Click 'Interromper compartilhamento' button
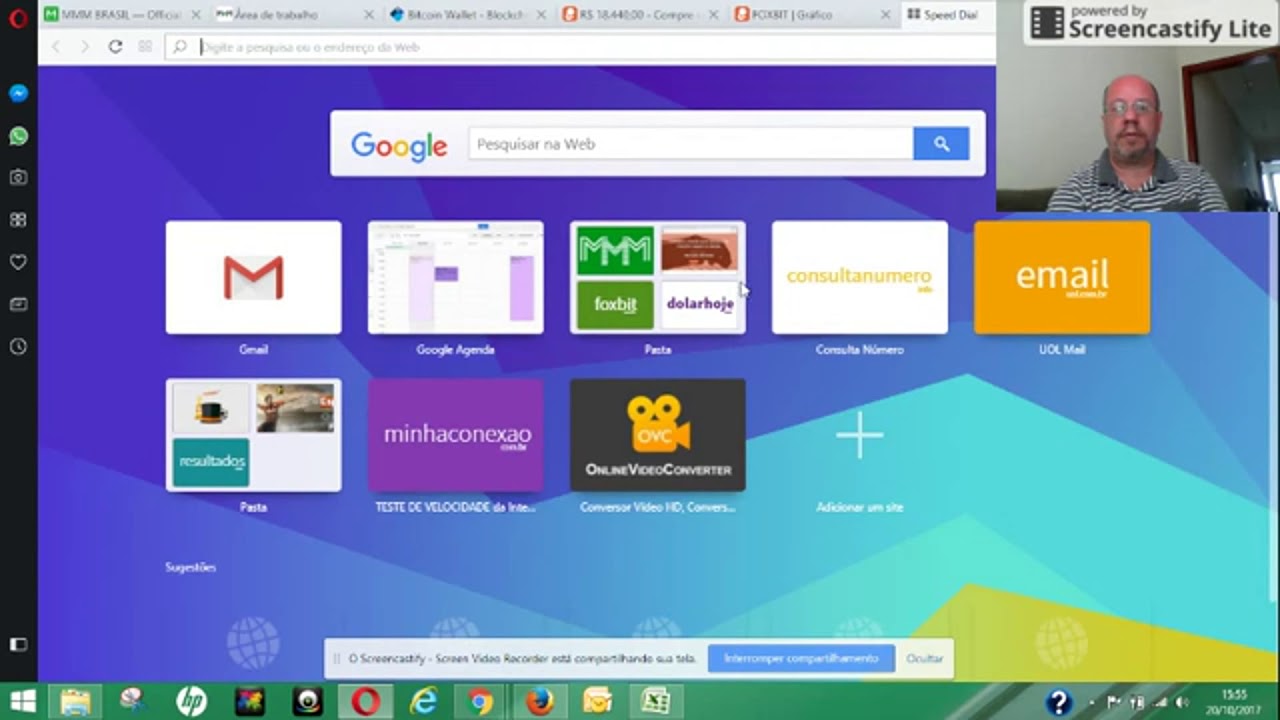The image size is (1280, 720). coord(801,659)
